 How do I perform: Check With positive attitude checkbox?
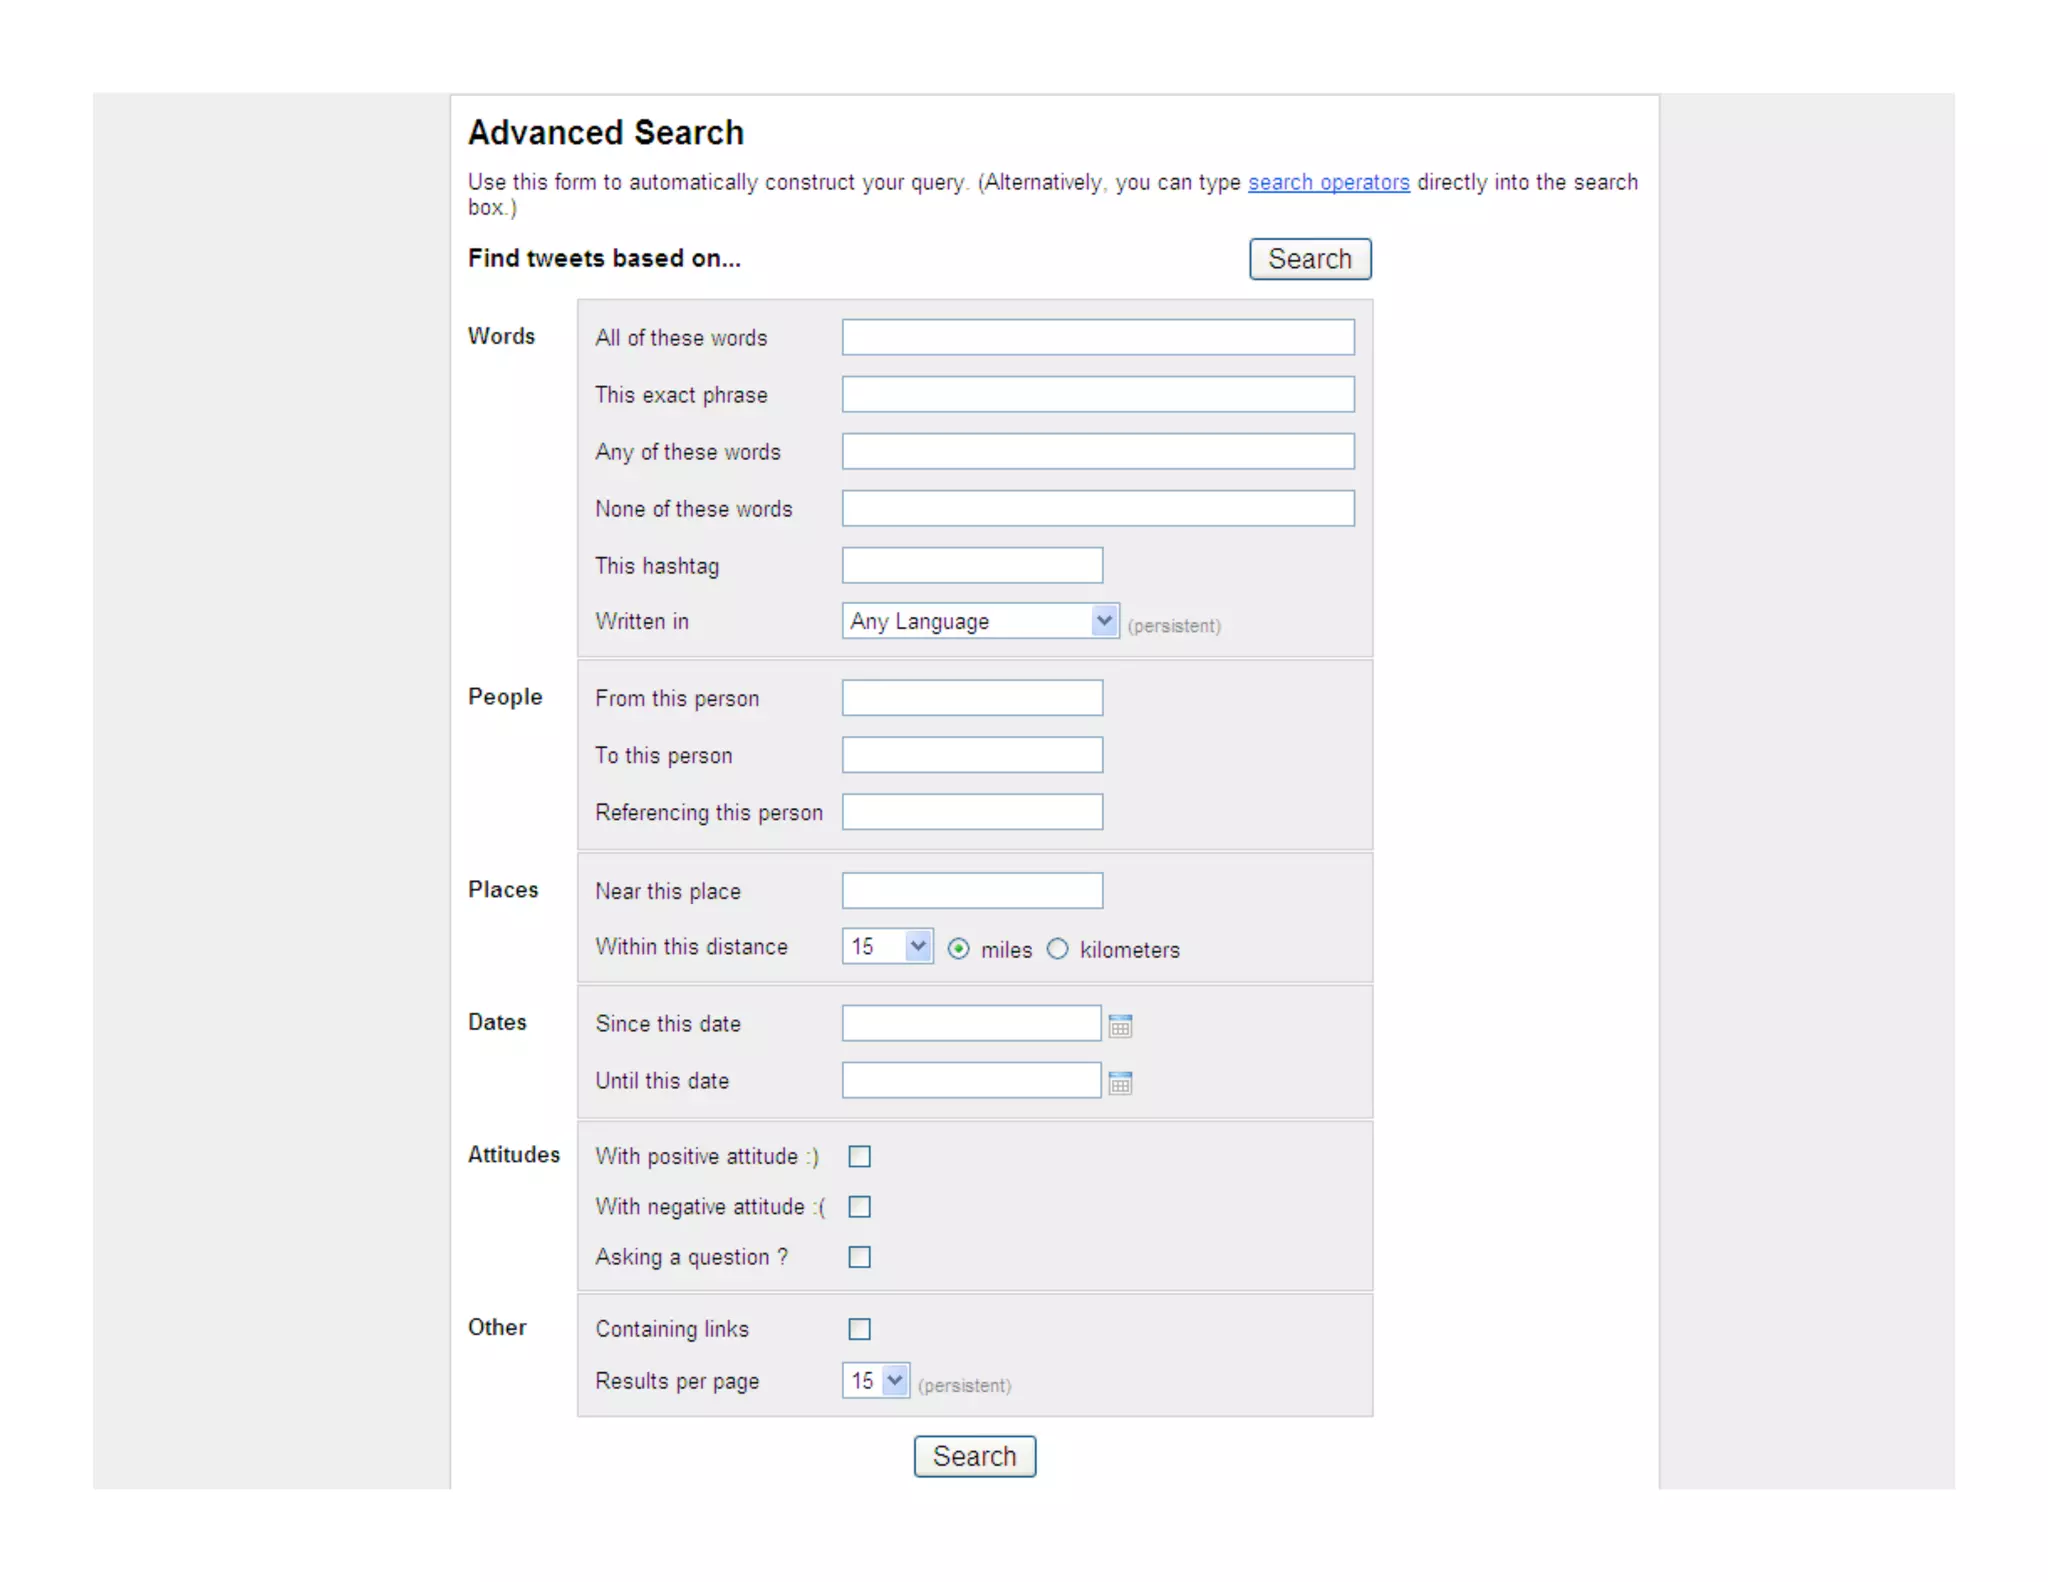pos(859,1156)
